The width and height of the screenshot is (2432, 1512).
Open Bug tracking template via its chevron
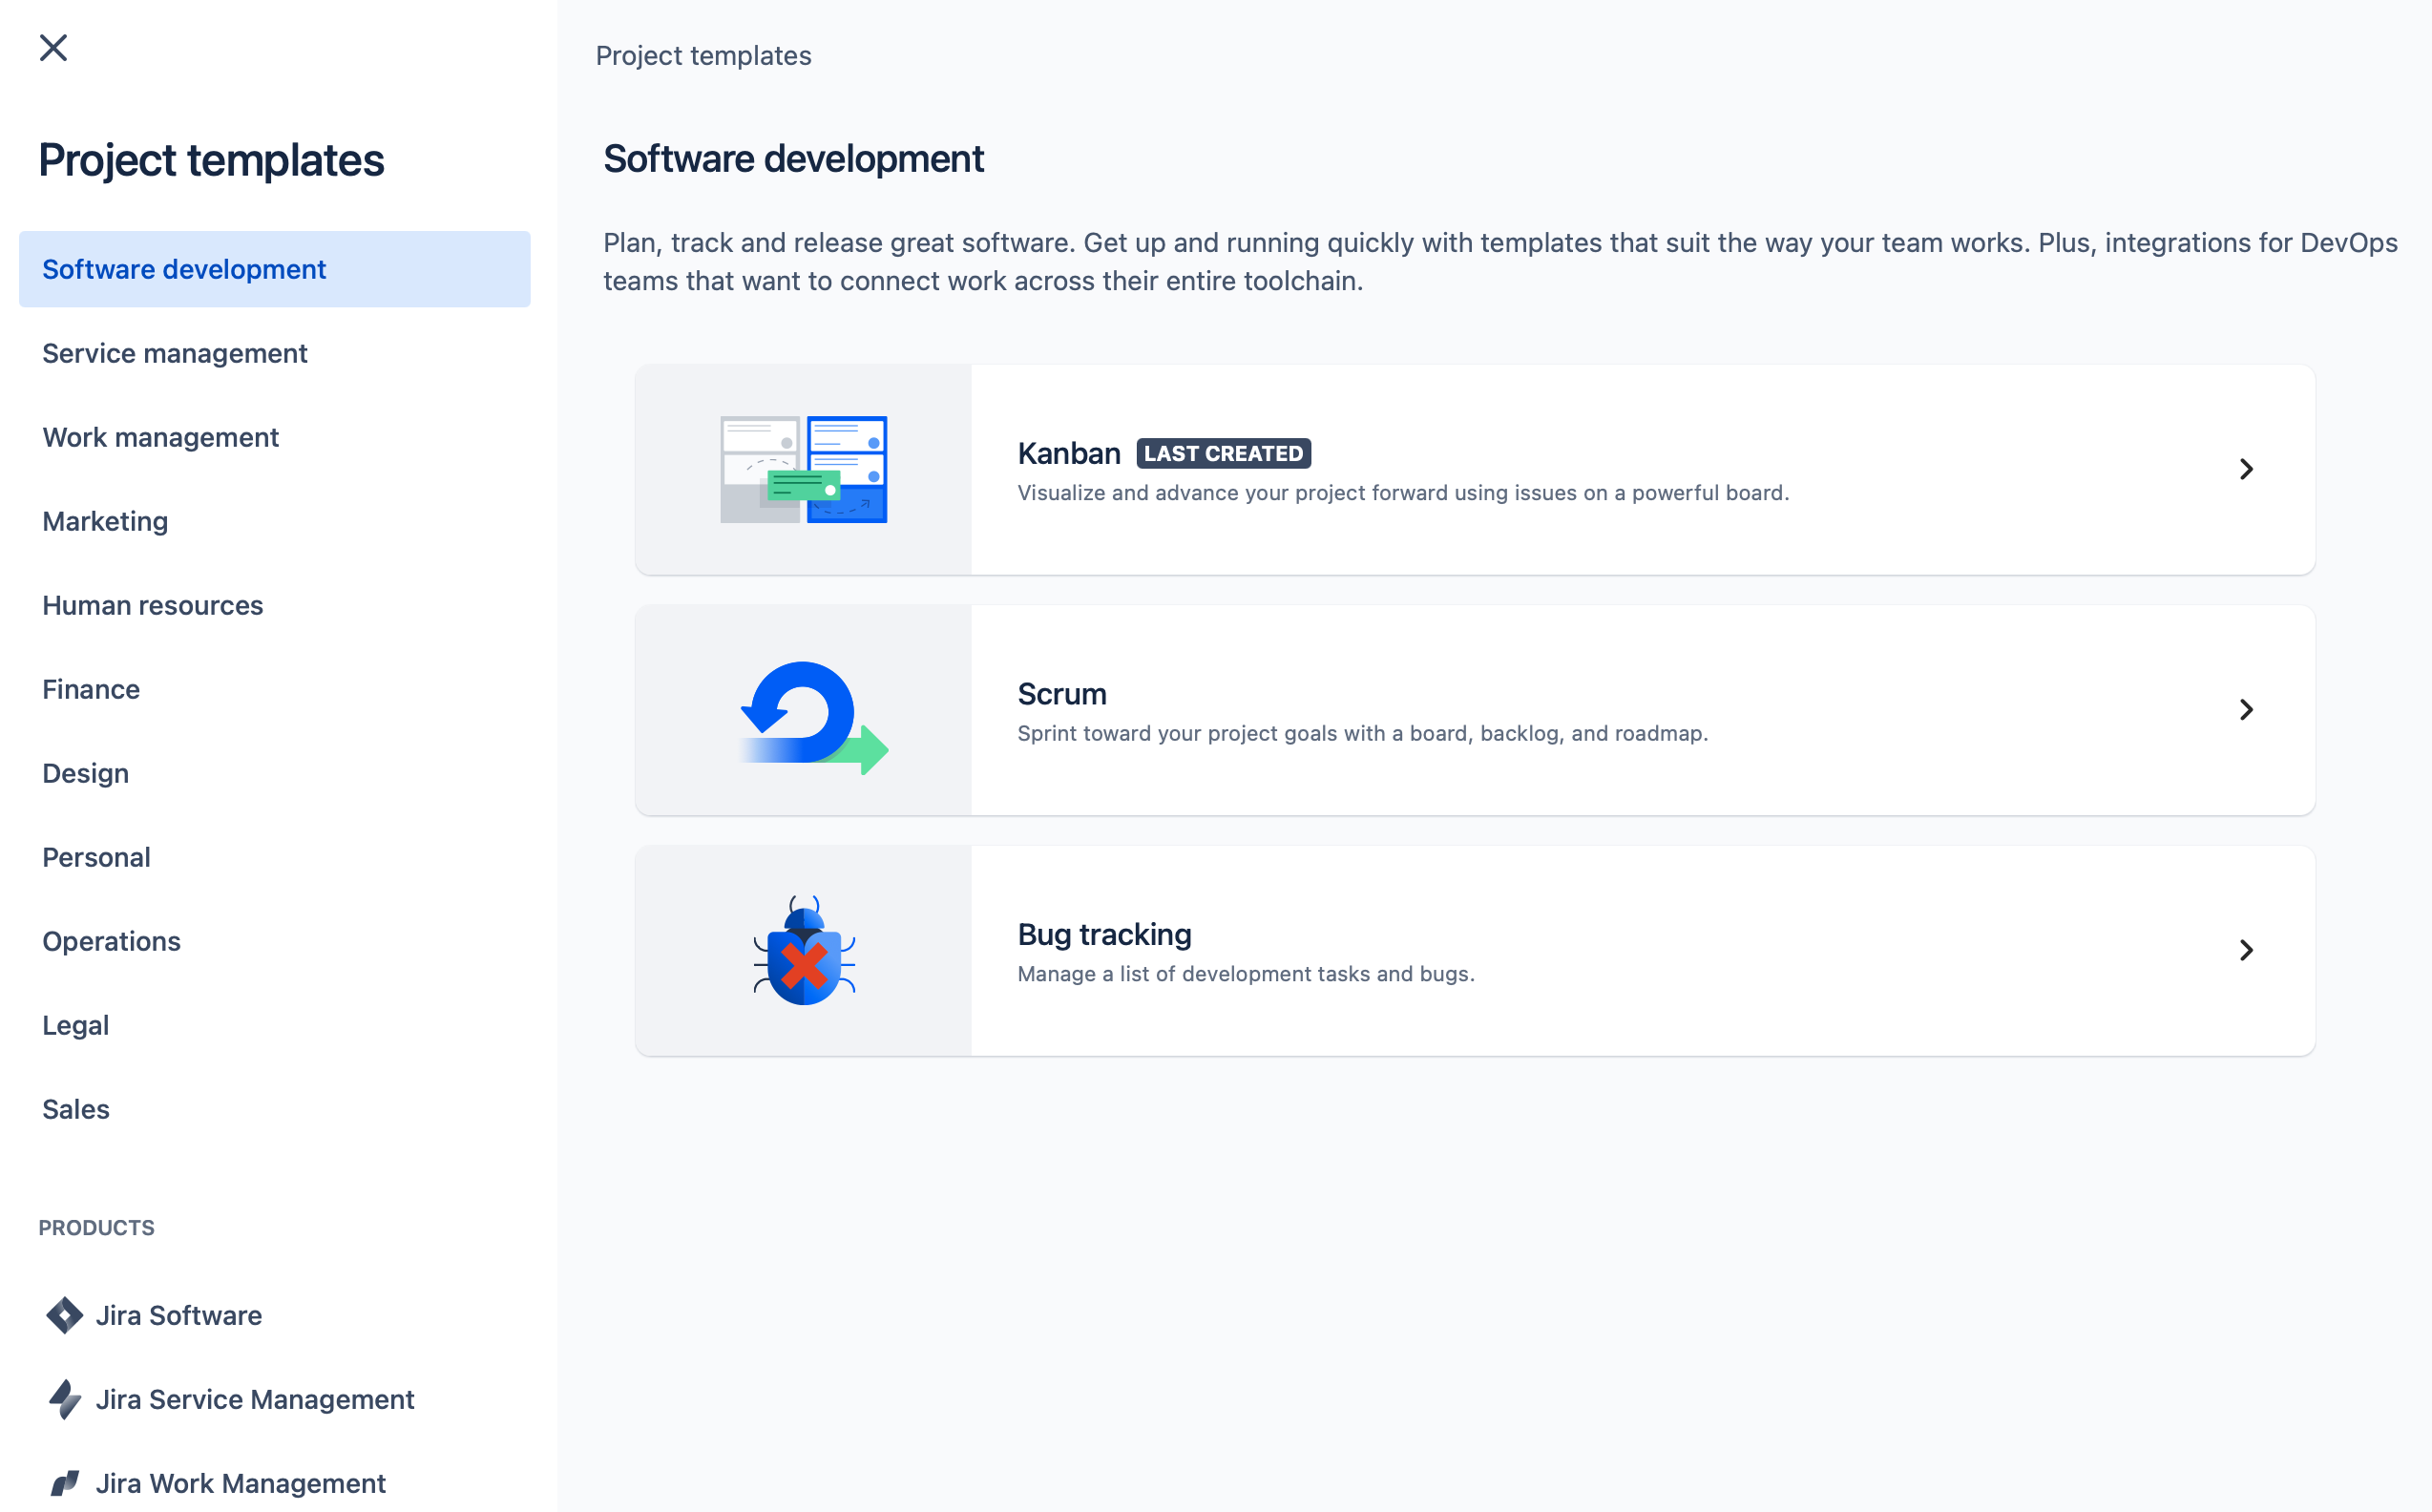point(2246,950)
